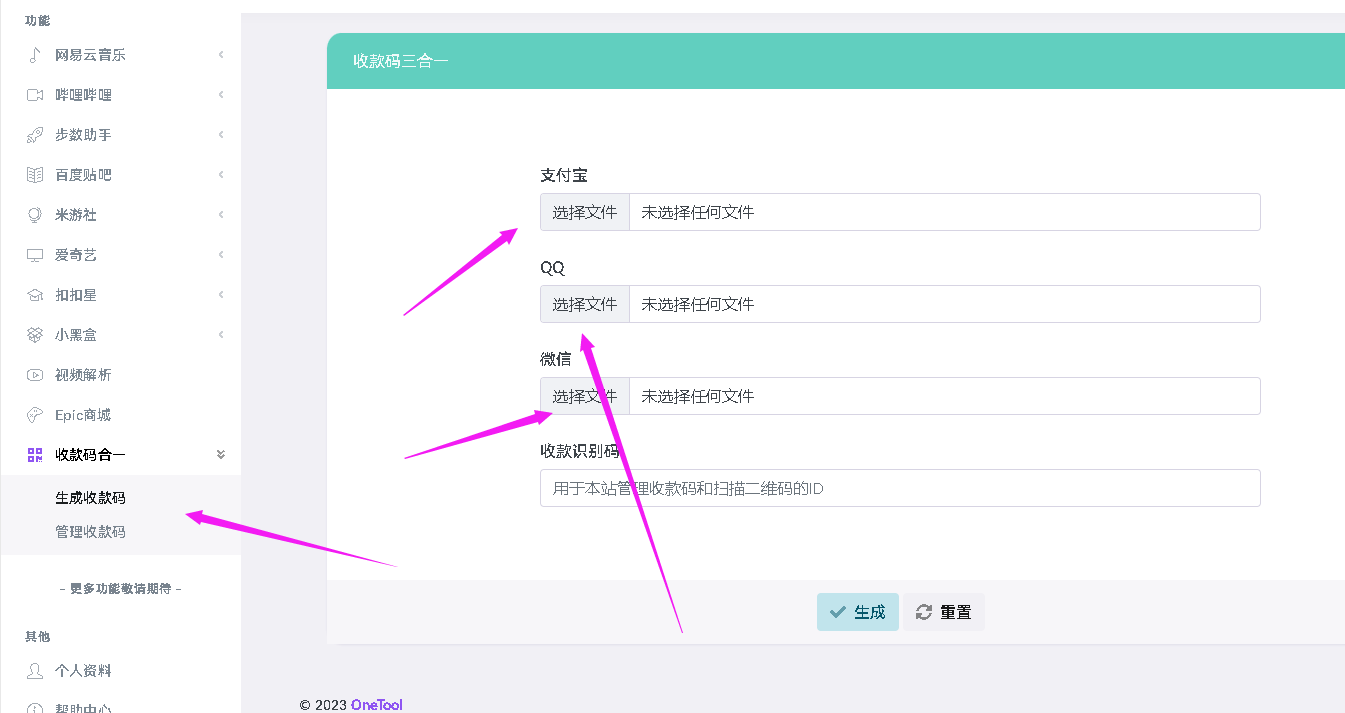Image resolution: width=1345 pixels, height=713 pixels.
Task: Collapse the 收款码合一 double chevron
Action: pyautogui.click(x=221, y=455)
